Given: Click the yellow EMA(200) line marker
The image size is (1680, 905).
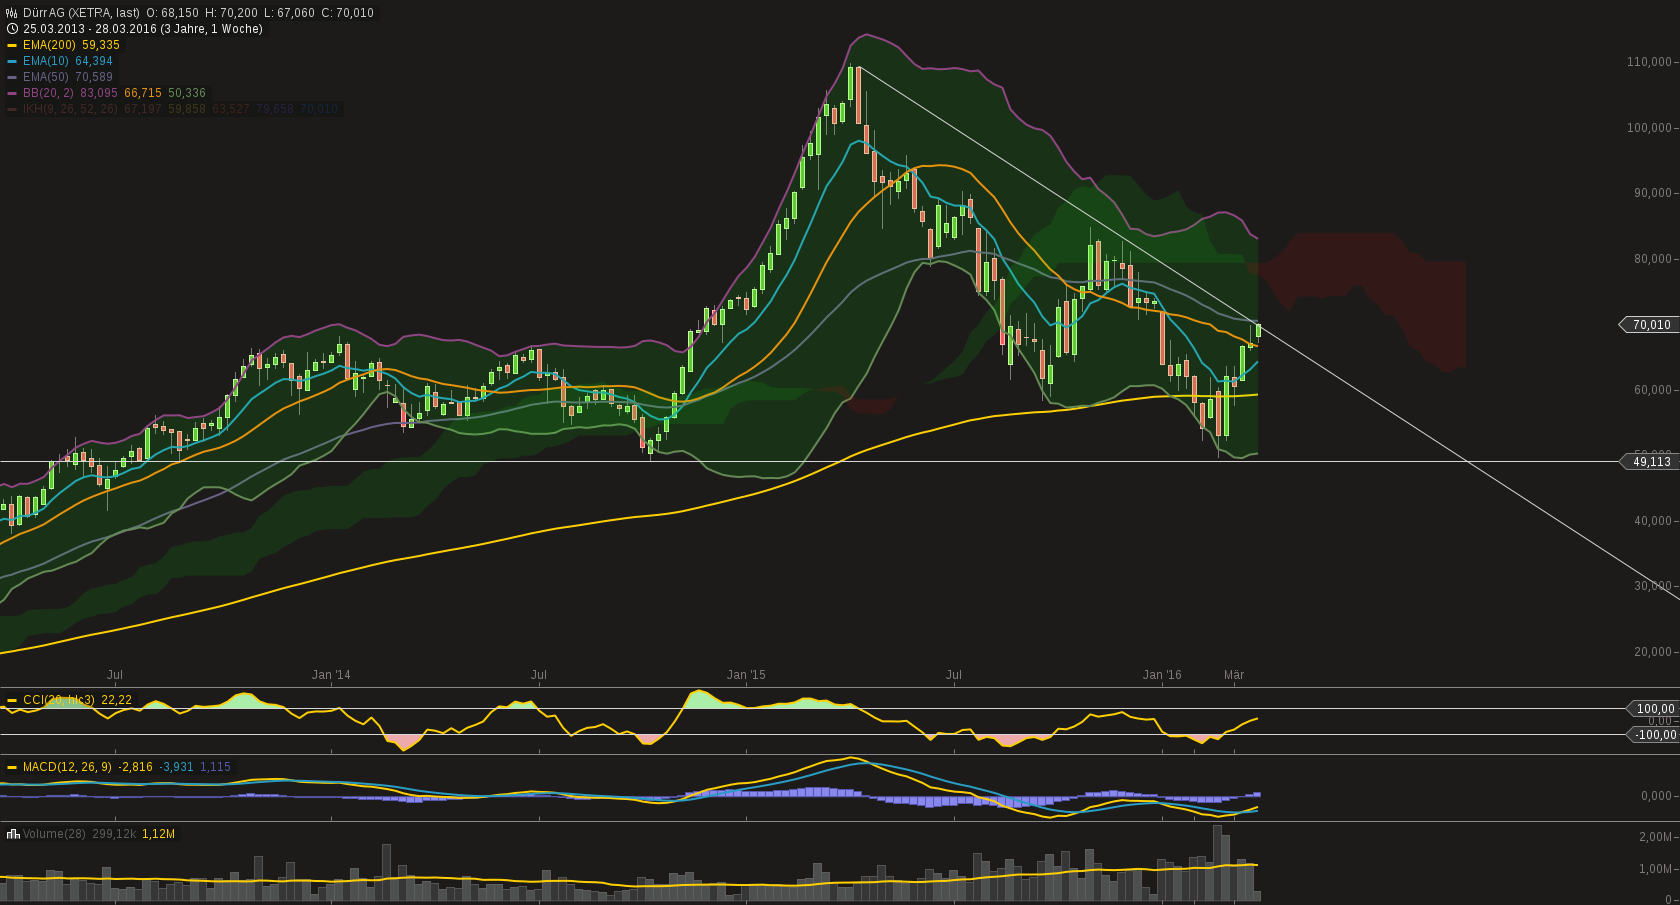Looking at the screenshot, I should [12, 45].
